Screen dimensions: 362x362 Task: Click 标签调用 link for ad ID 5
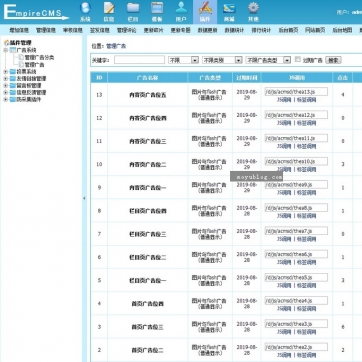(x=306, y=286)
